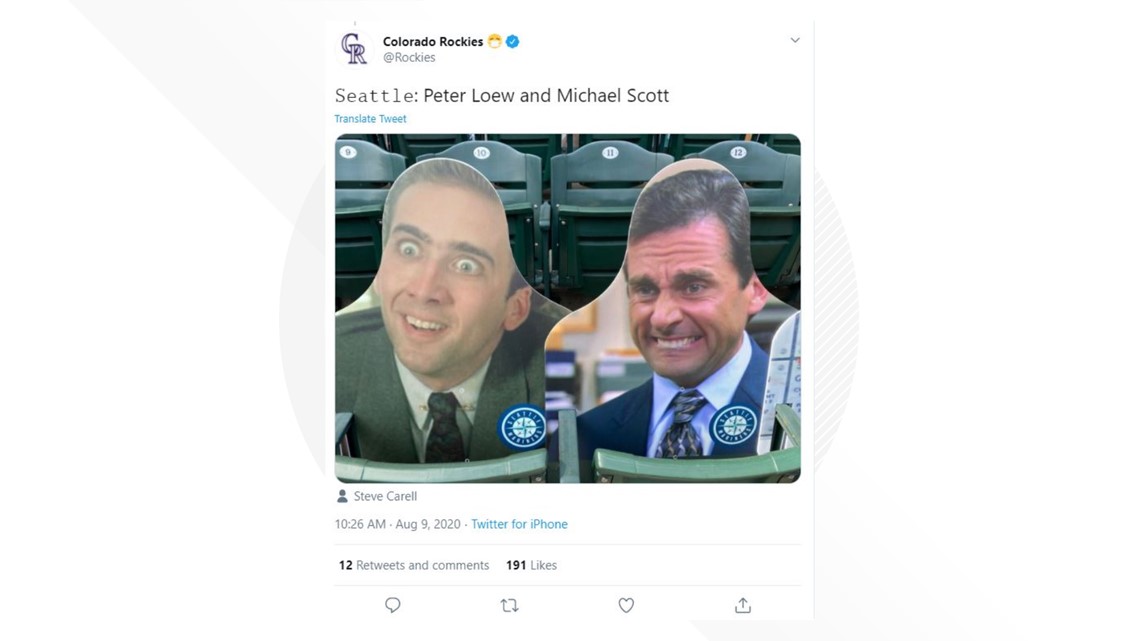View the 191 Likes list
Image resolution: width=1140 pixels, height=641 pixels.
point(531,565)
